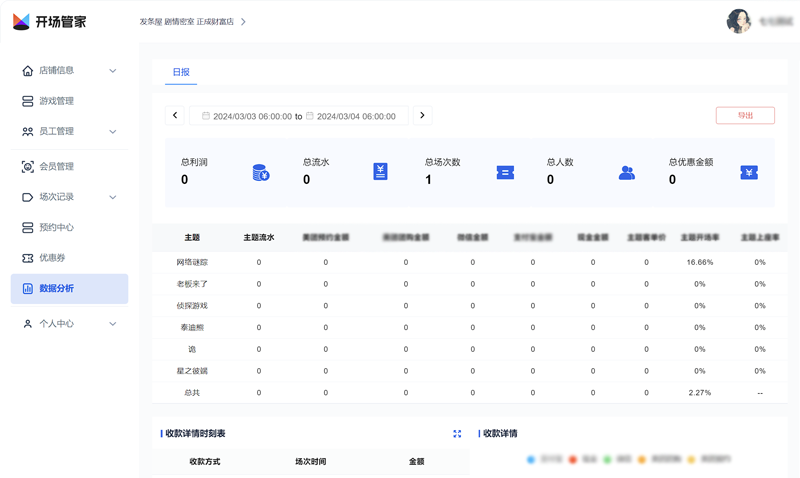Image resolution: width=800 pixels, height=478 pixels.
Task: Open 会员管理 menu item
Action: pos(69,166)
